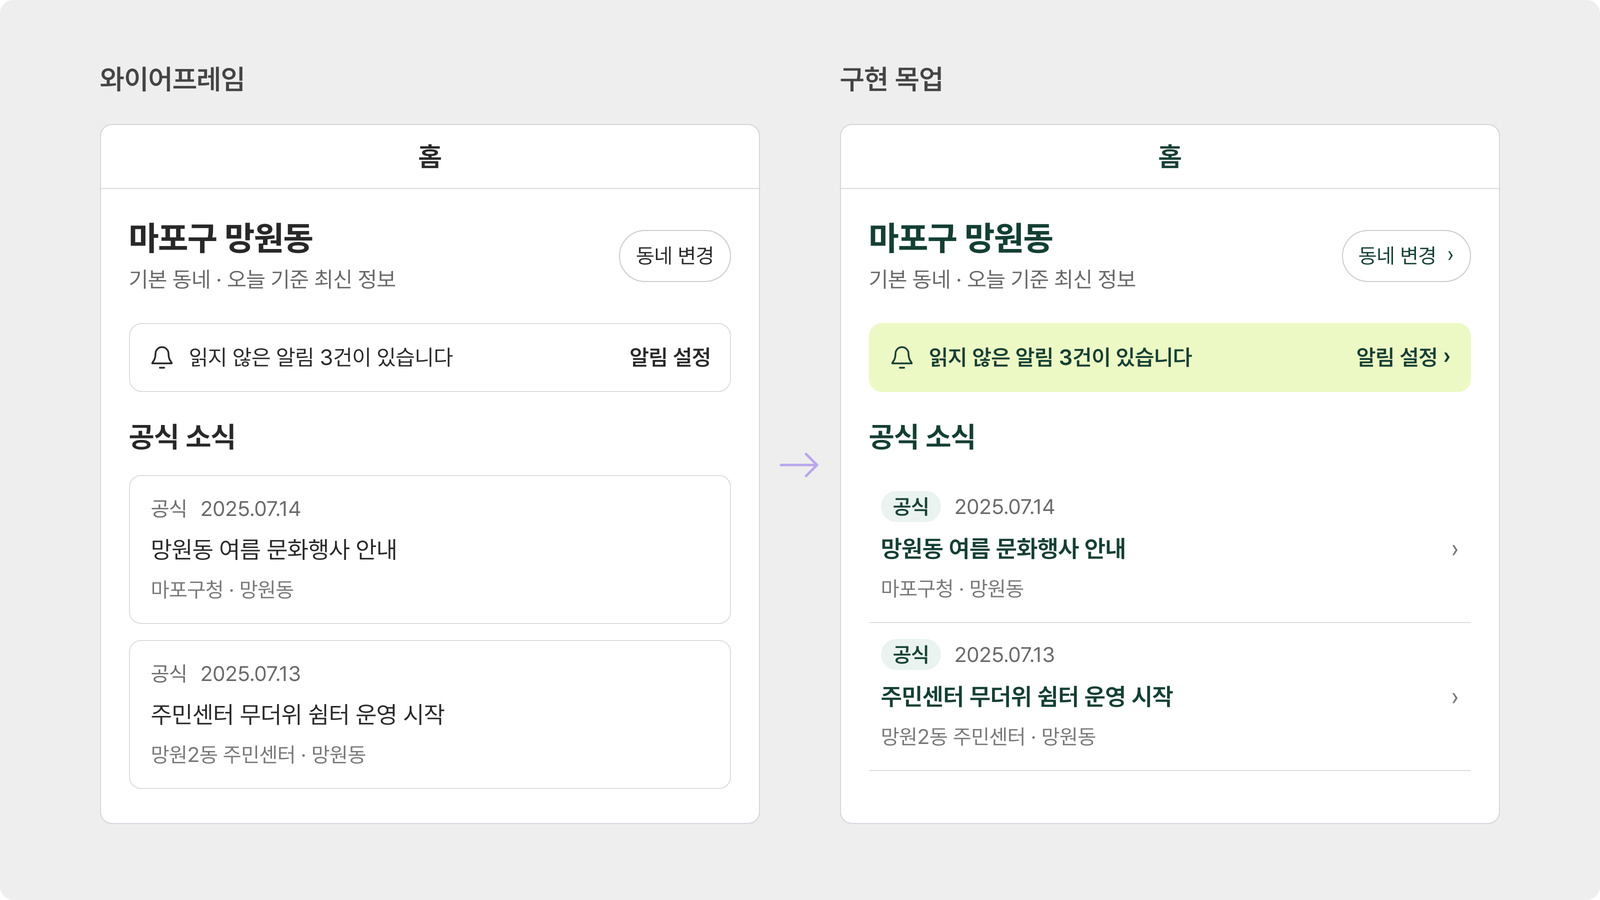1600x900 pixels.
Task: Click the wireframe subtitle 기본 동네 · 오늘 기준 최신 정보
Action: (262, 279)
